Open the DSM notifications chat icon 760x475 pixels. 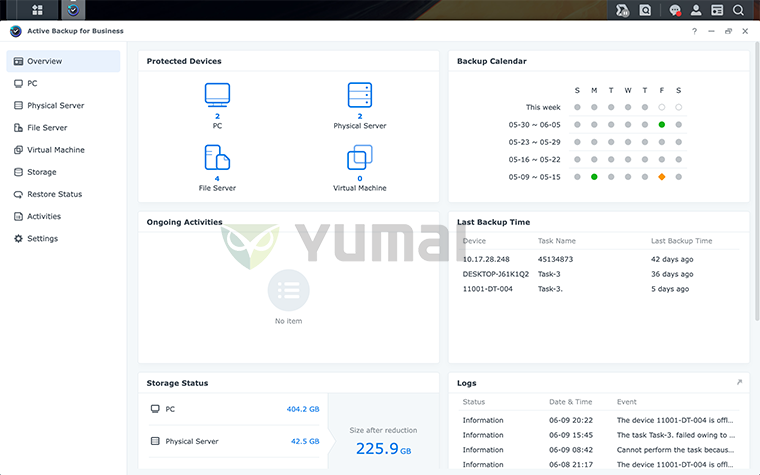[x=674, y=10]
